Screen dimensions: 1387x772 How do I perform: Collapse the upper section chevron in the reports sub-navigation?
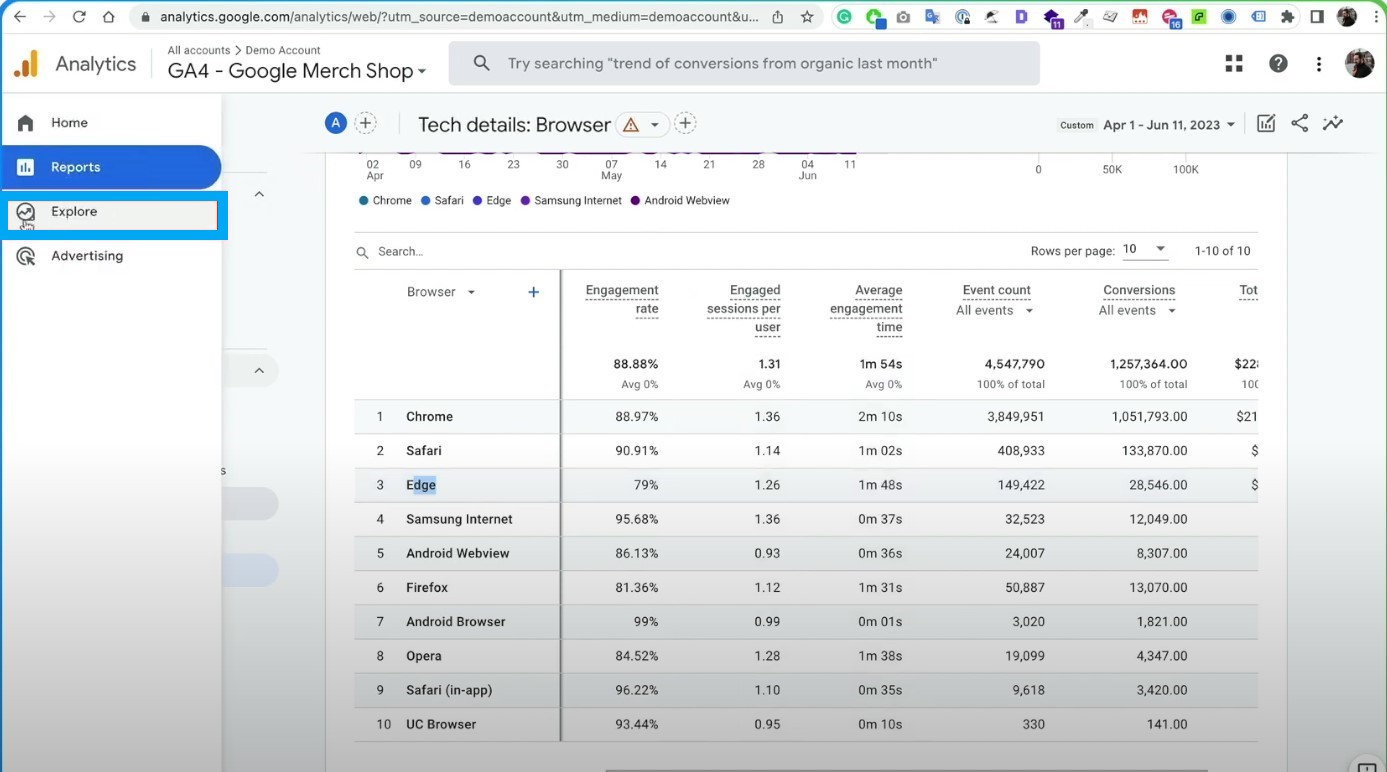(x=259, y=194)
